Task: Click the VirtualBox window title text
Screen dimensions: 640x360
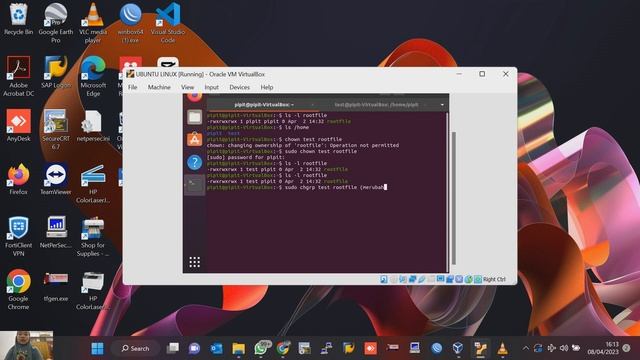Action: tap(200, 74)
